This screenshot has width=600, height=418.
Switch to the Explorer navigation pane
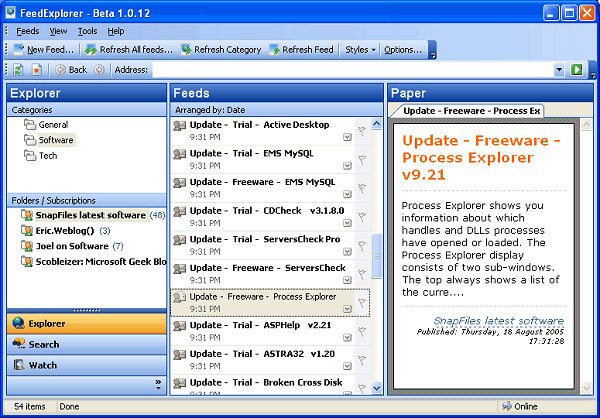87,324
